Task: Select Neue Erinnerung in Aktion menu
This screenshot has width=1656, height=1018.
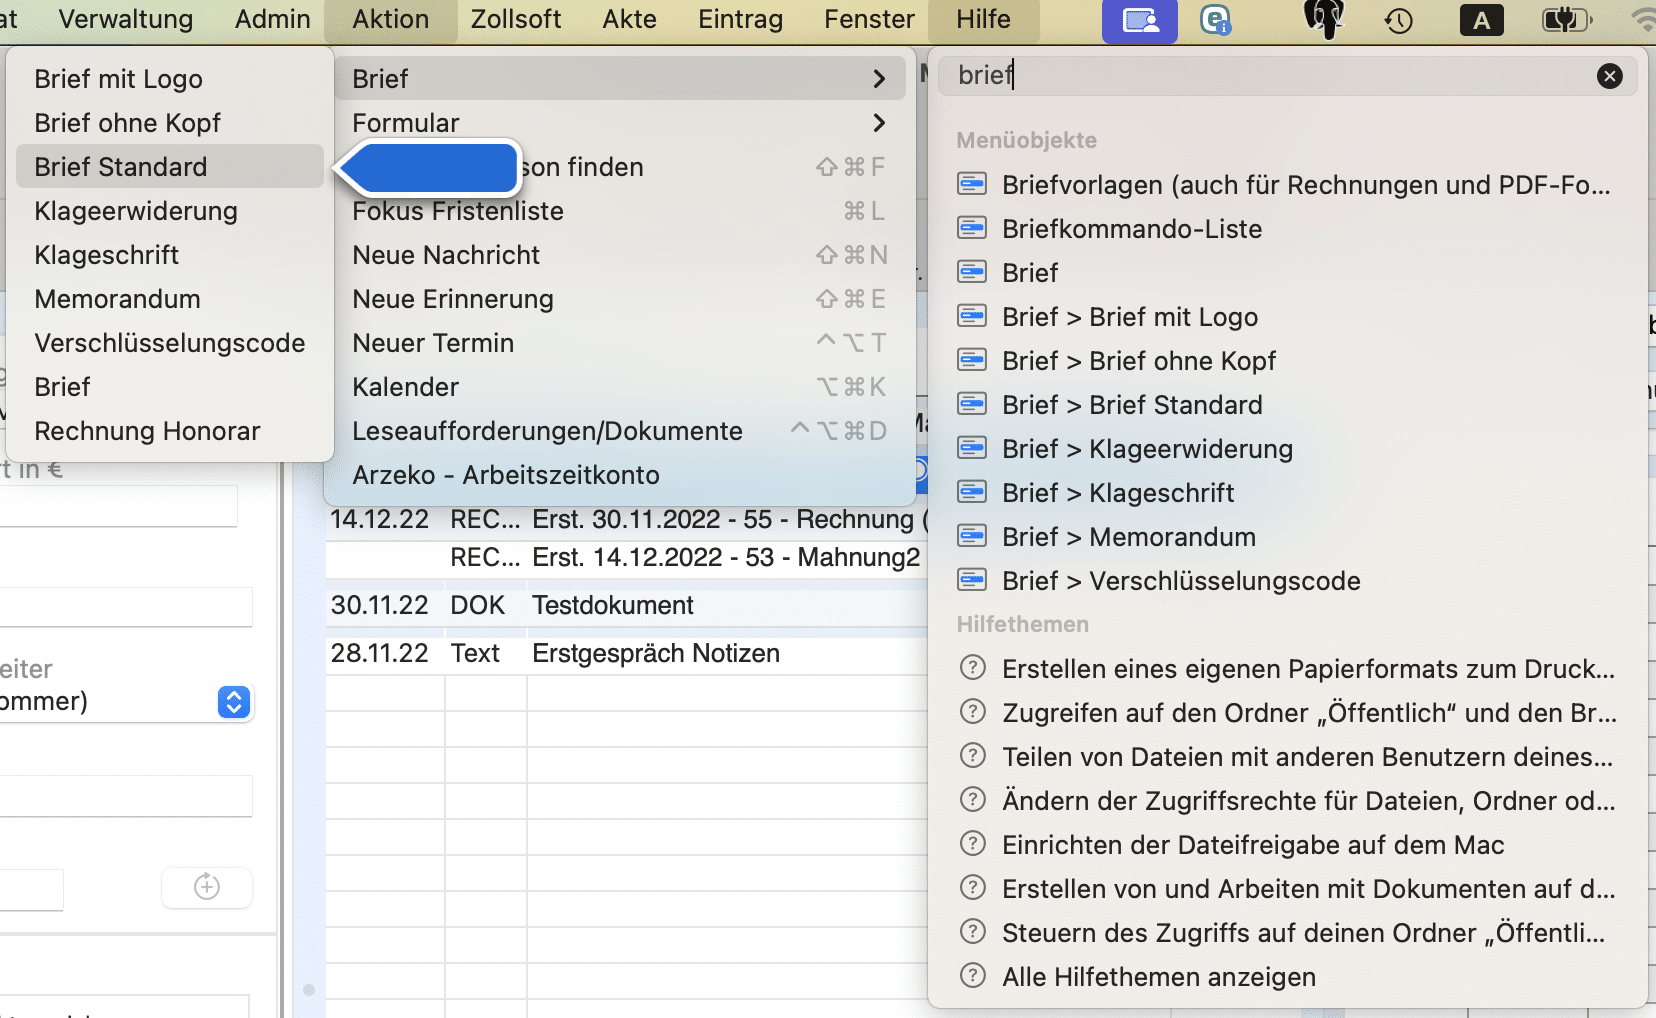Action: (x=619, y=299)
